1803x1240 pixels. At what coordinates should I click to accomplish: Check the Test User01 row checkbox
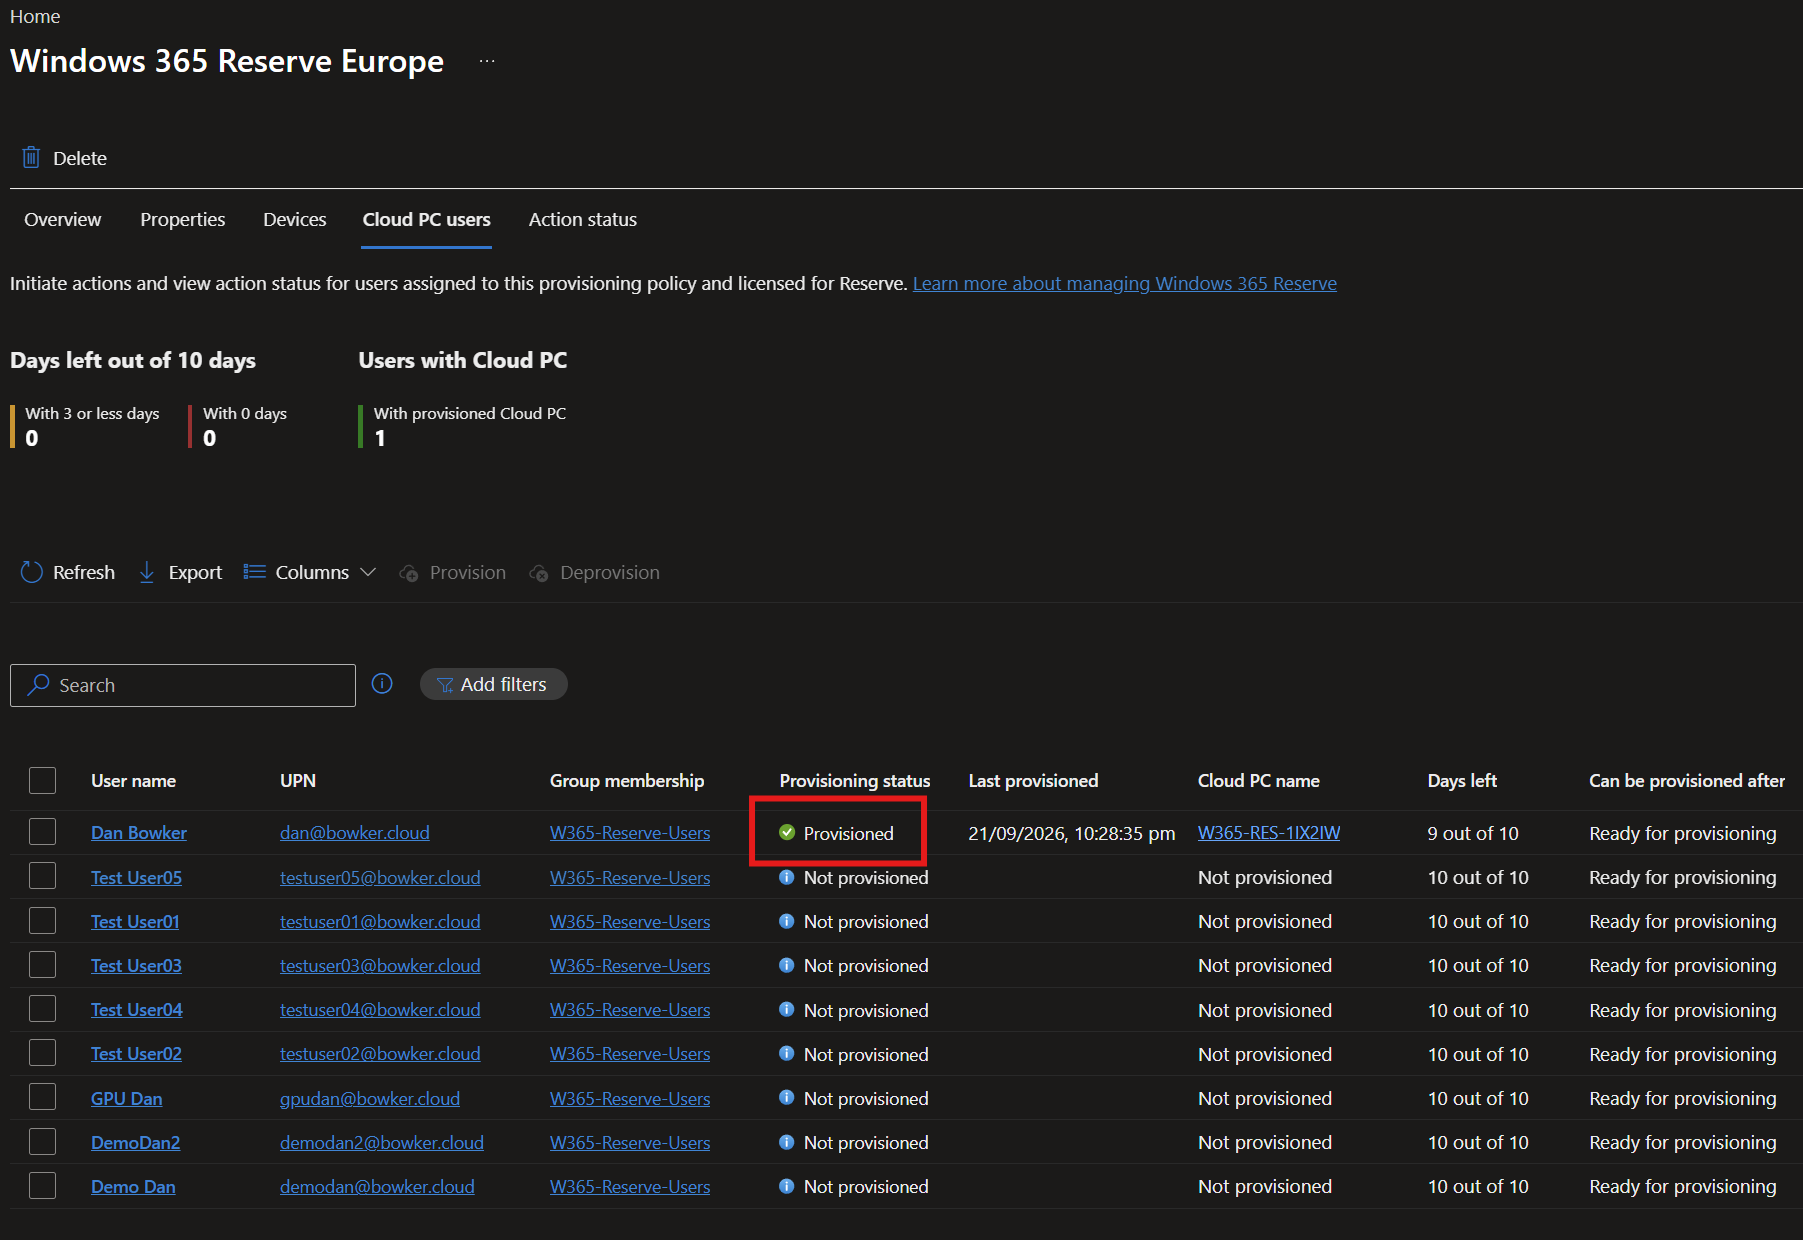(42, 920)
